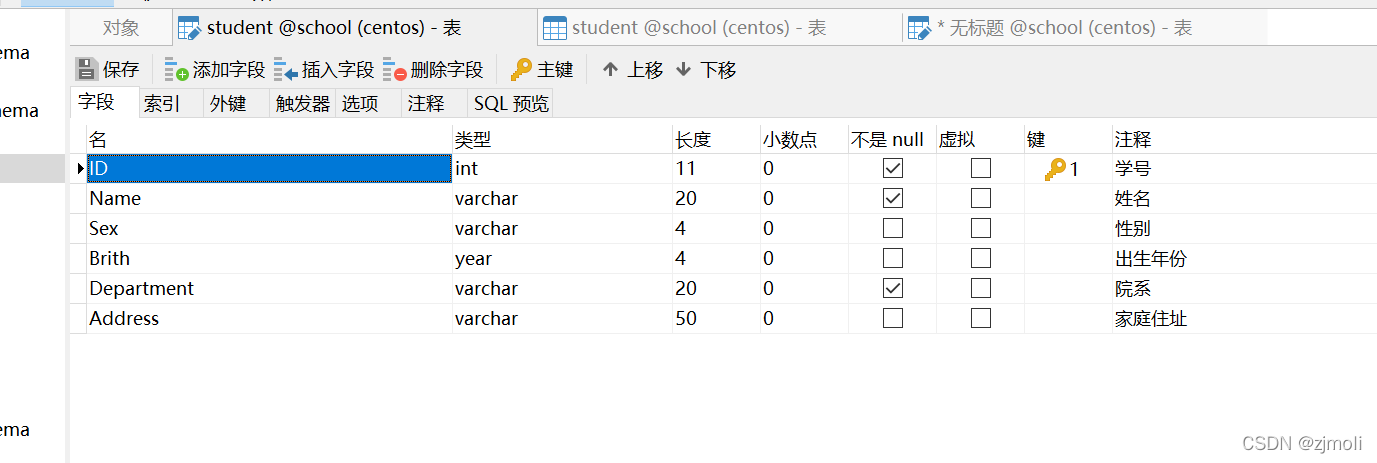Image resolution: width=1377 pixels, height=463 pixels.
Task: Click the comment cell 性别
Action: pyautogui.click(x=1244, y=229)
